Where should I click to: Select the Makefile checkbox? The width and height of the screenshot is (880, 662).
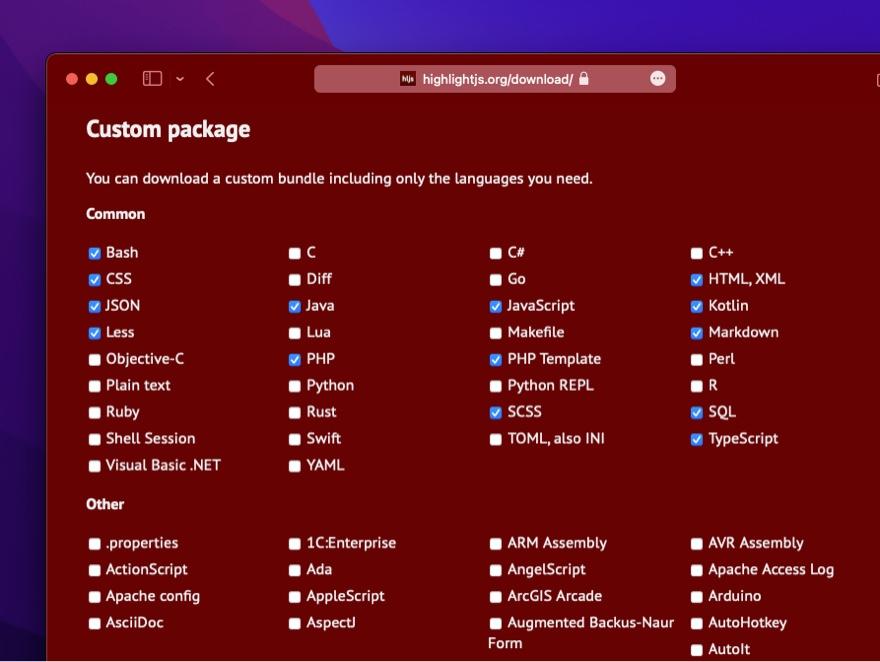(496, 333)
